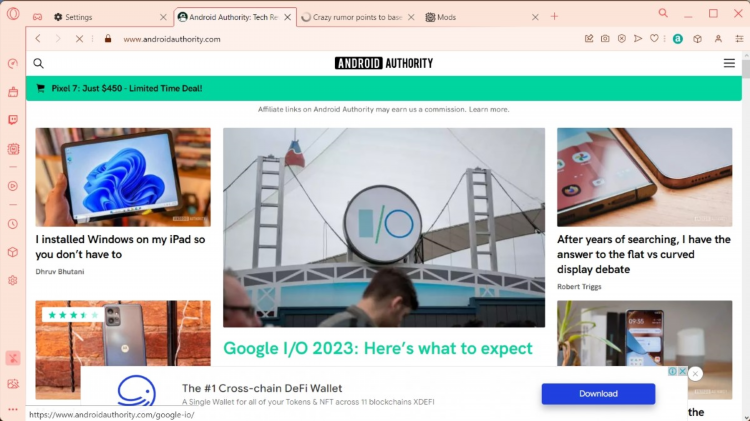Click the Android Authority logo
This screenshot has height=421, width=750.
384,63
